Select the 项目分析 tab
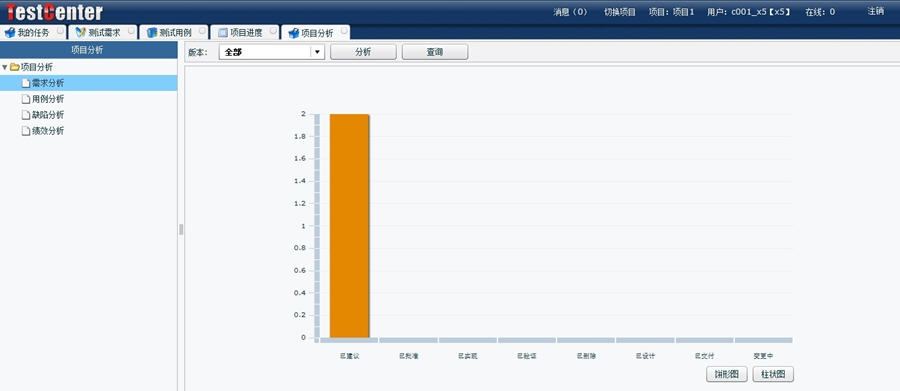Viewport: 900px width, 391px height. click(x=316, y=32)
